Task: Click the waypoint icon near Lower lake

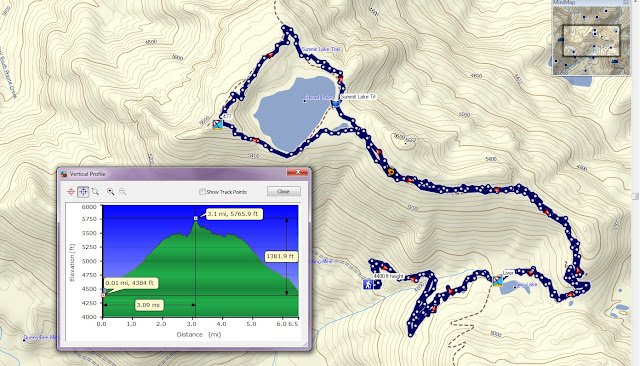Action: click(497, 281)
